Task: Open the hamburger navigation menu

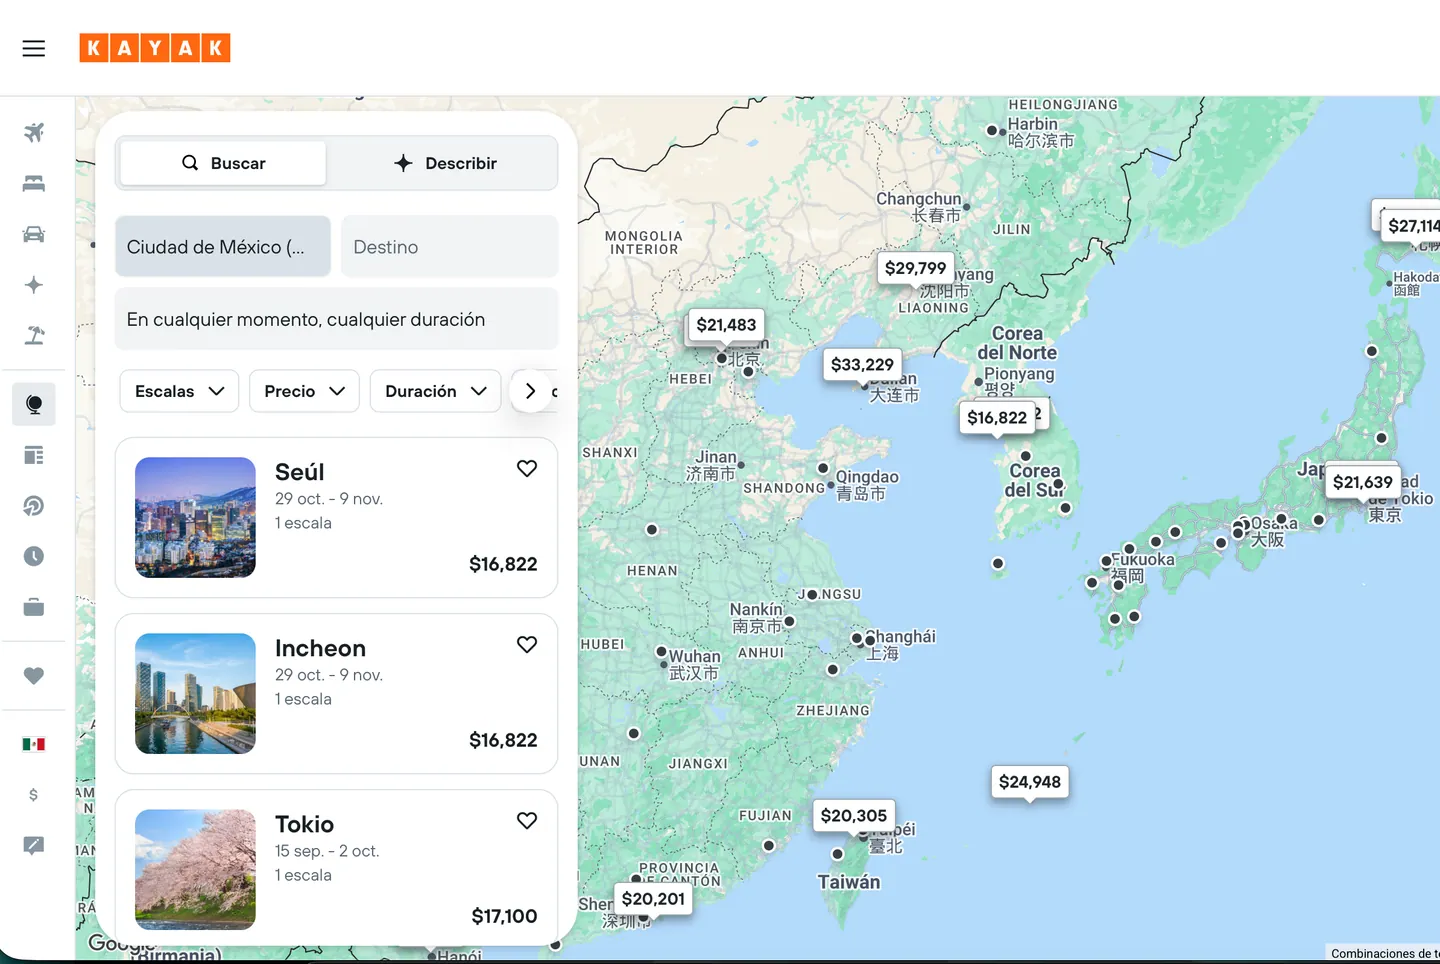Action: [34, 48]
